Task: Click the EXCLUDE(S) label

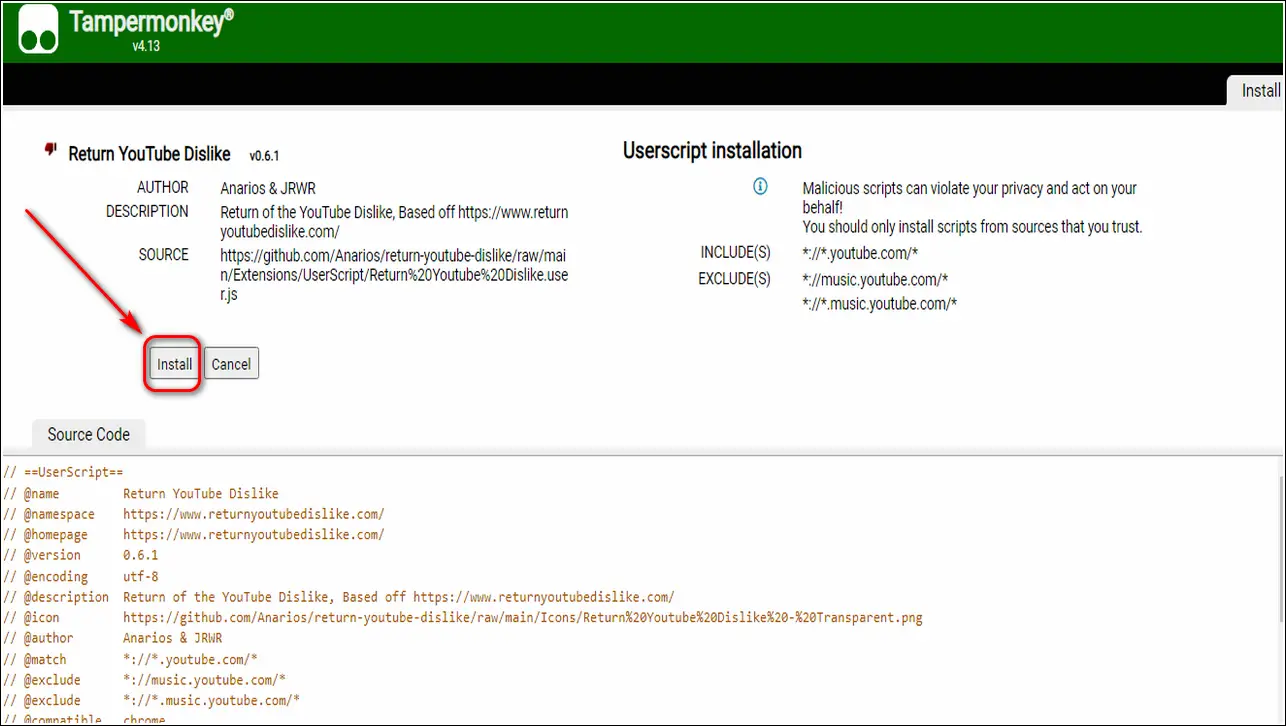Action: [x=735, y=279]
